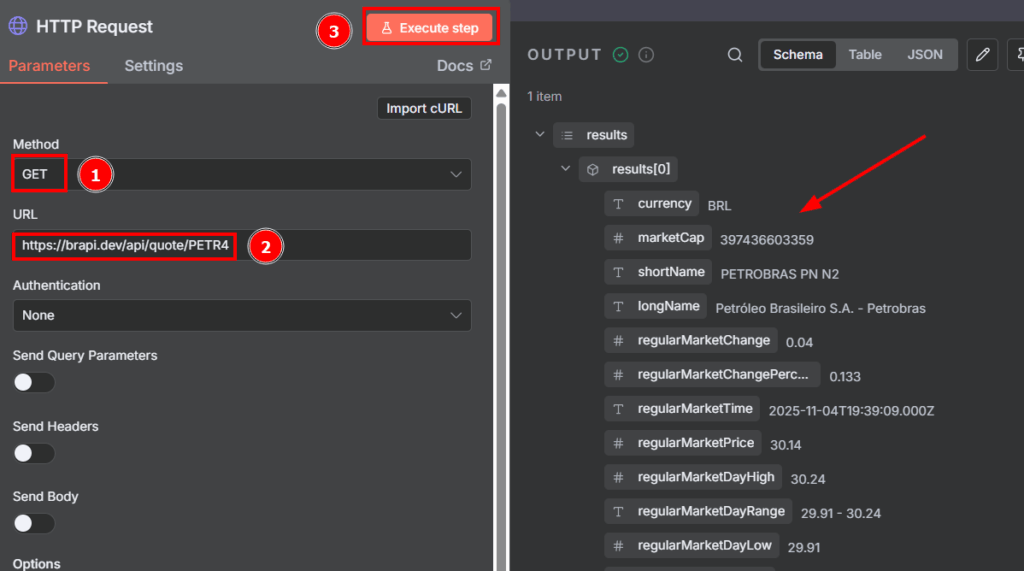The image size is (1024, 571).
Task: Select the marketCap field pill
Action: [658, 238]
